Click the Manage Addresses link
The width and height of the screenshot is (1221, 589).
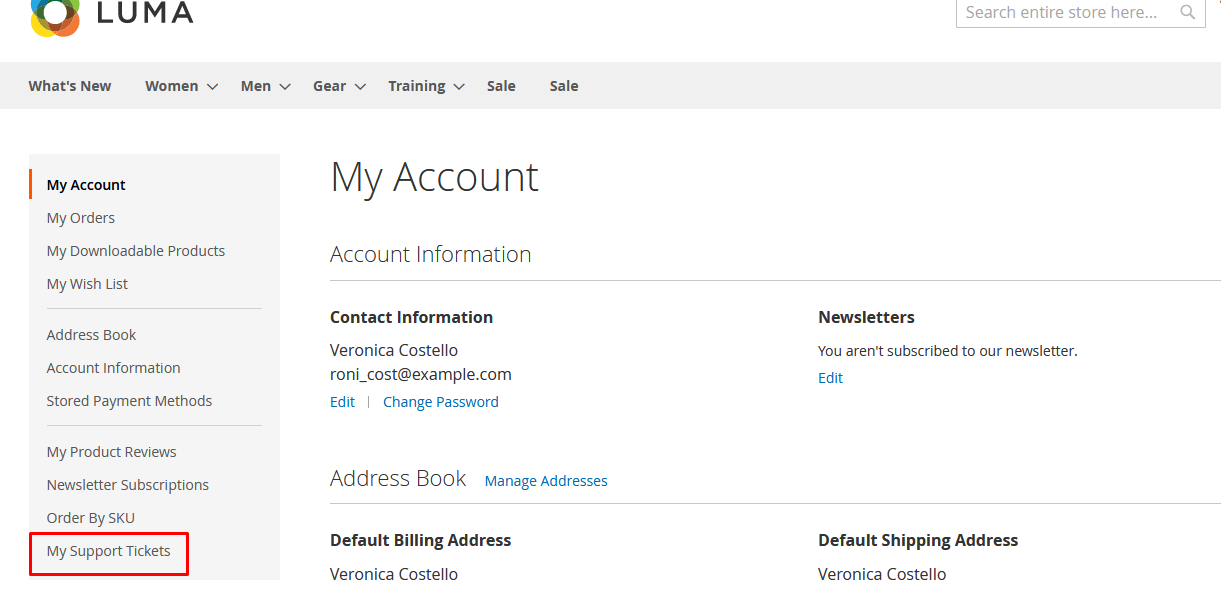coord(546,481)
